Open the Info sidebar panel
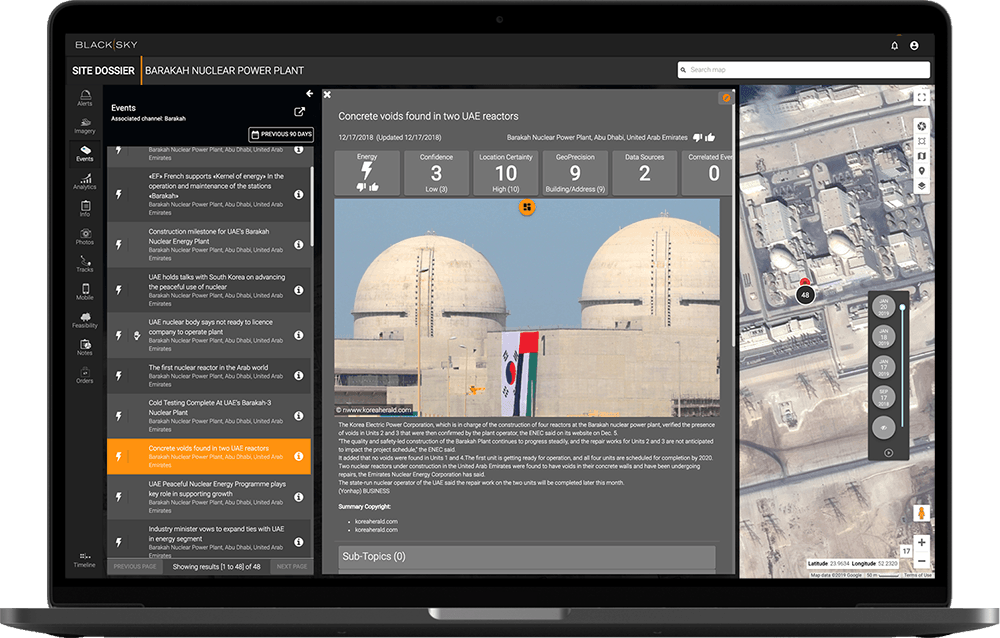This screenshot has width=1000, height=638. click(85, 209)
